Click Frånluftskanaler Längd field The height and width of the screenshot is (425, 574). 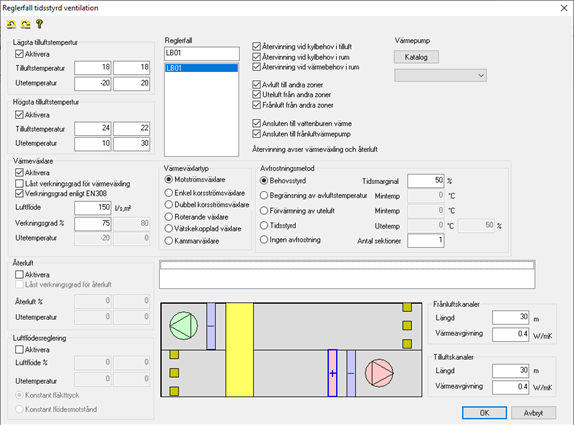[x=511, y=317]
